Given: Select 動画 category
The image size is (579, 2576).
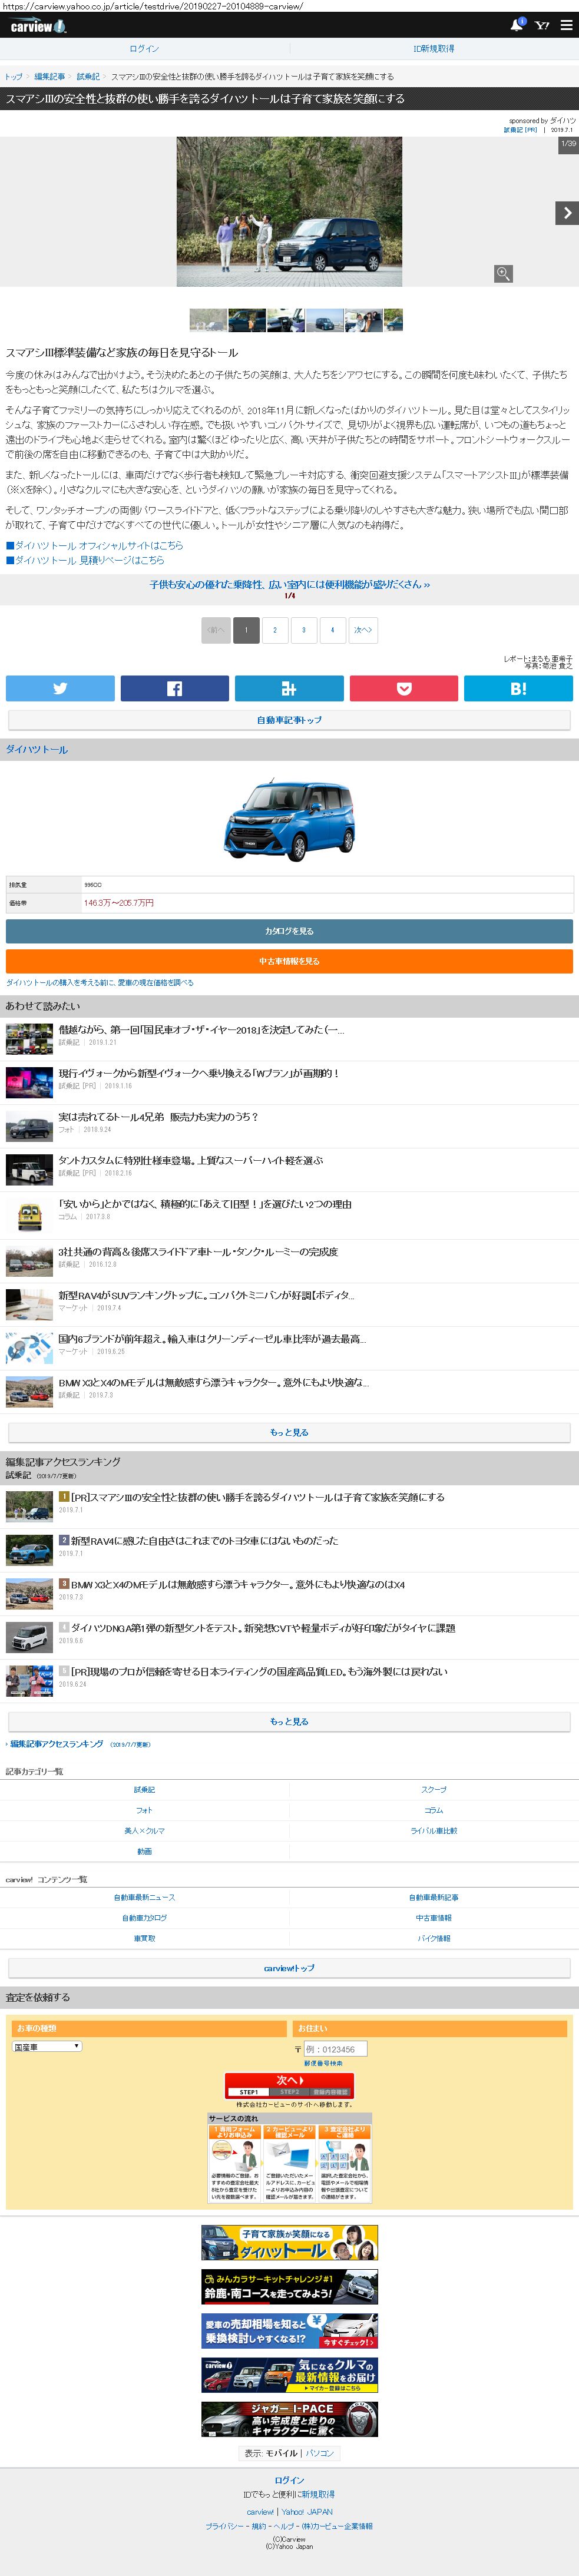Looking at the screenshot, I should click(144, 1852).
